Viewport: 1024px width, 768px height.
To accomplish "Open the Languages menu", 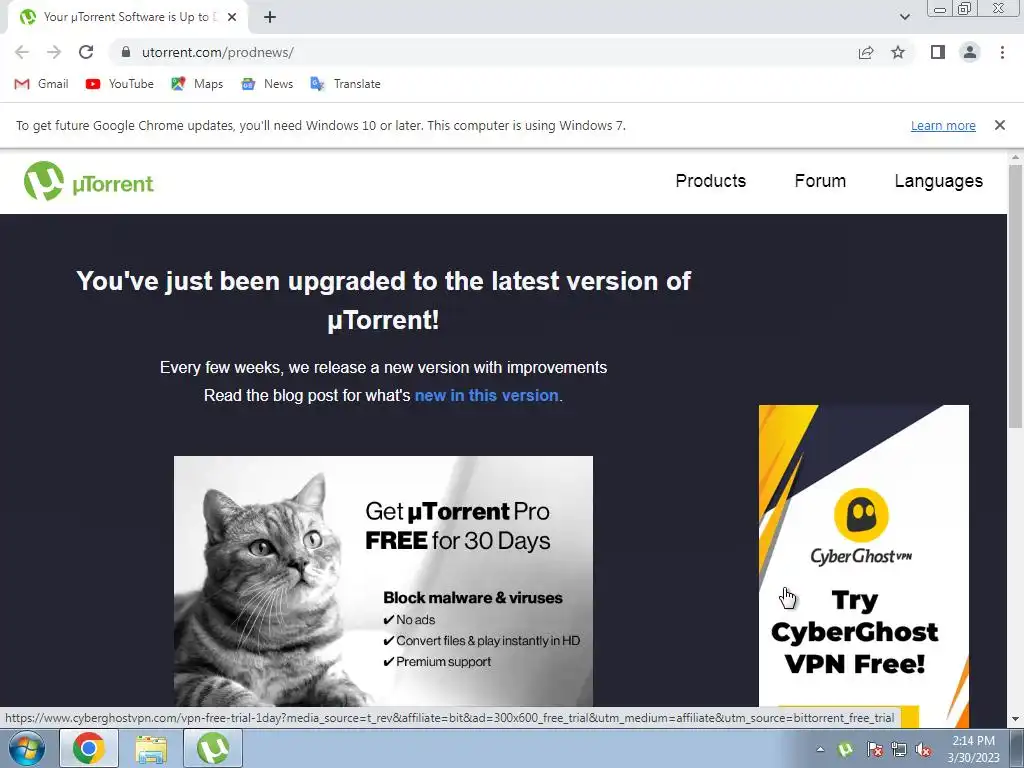I will click(938, 181).
